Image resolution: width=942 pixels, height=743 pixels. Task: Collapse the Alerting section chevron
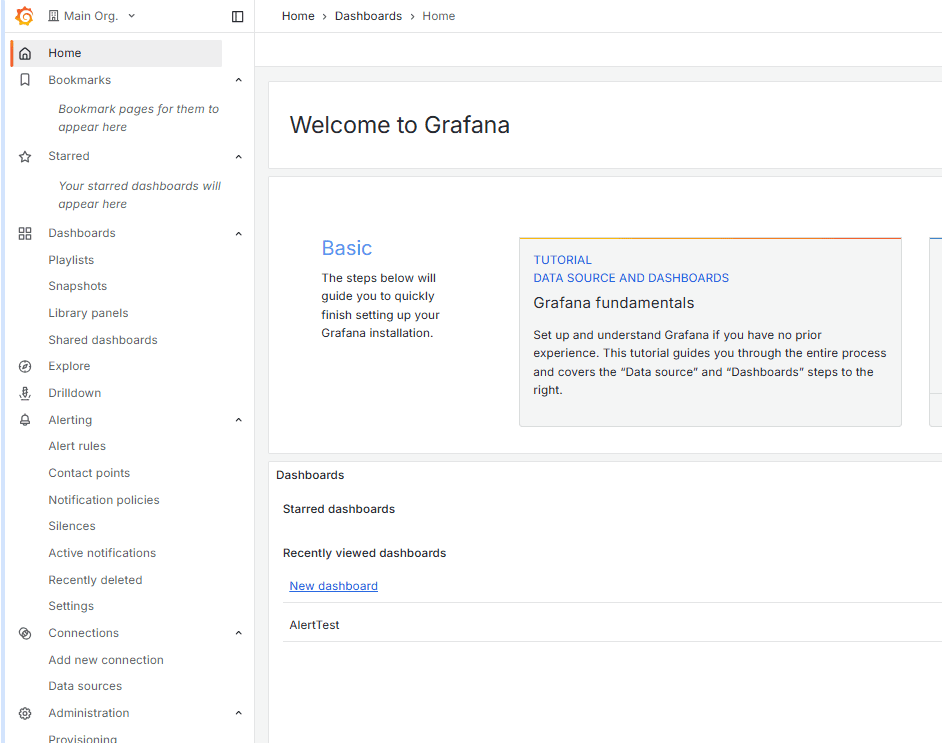(239, 420)
